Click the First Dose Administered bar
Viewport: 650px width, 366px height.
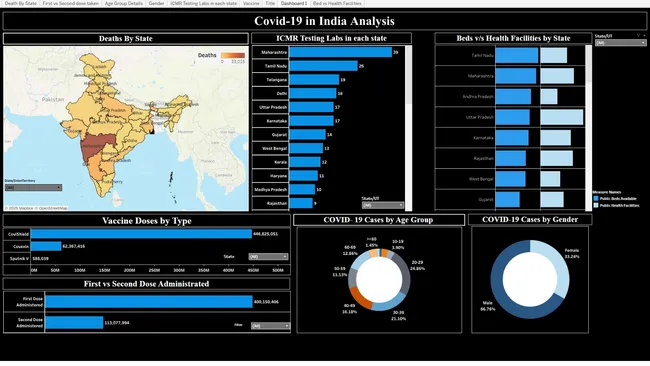pos(149,302)
